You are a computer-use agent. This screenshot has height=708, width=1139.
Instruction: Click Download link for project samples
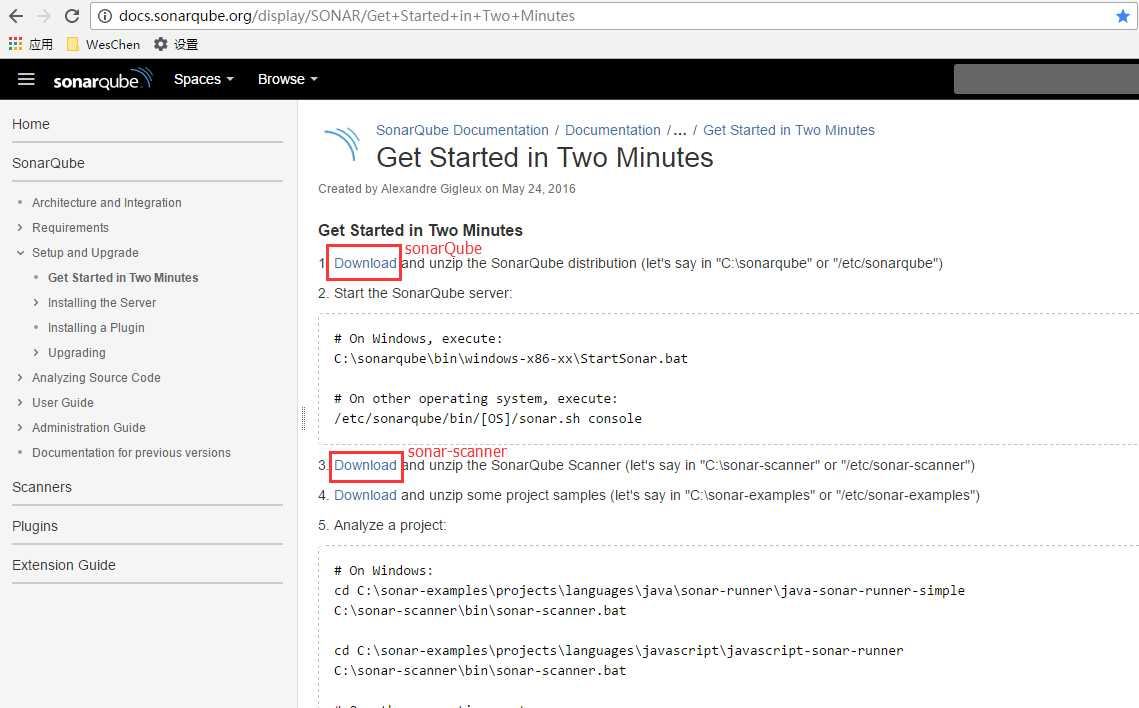click(x=365, y=495)
